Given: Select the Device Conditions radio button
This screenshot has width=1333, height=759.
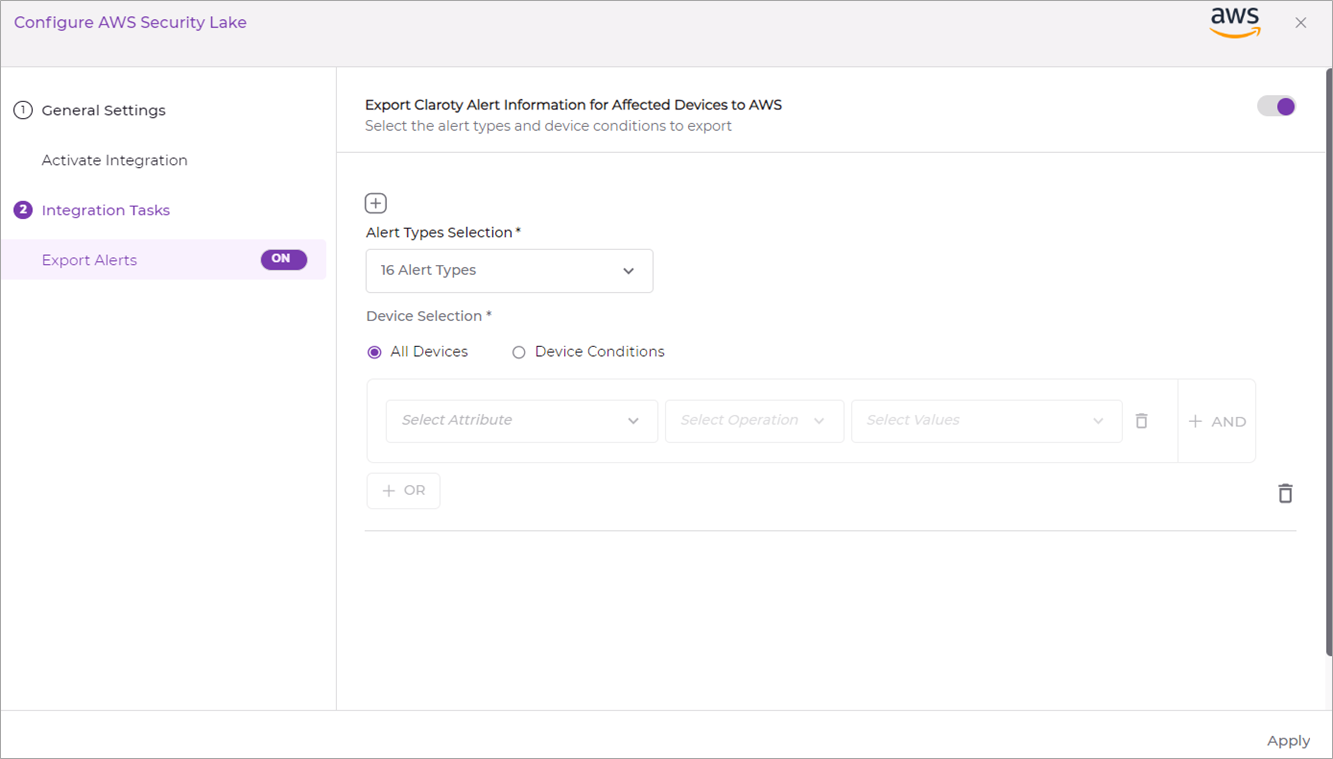Looking at the screenshot, I should 519,352.
